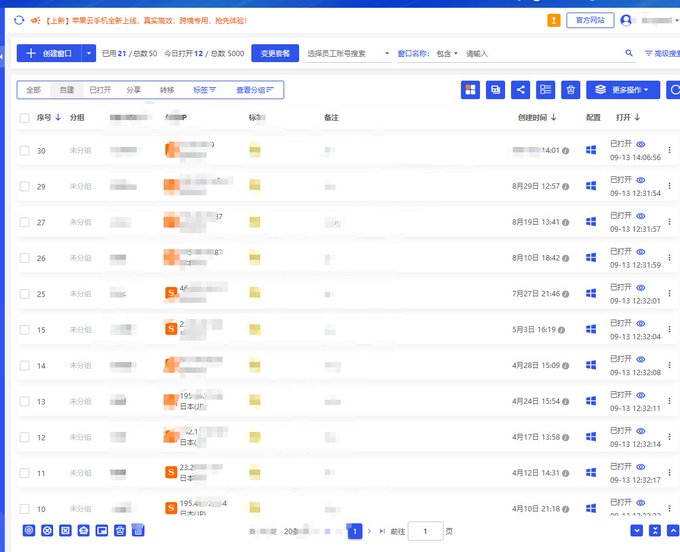Viewport: 680px width, 552px height.
Task: Click the picture-in-picture icon in bottom toolbar
Action: [x=101, y=530]
